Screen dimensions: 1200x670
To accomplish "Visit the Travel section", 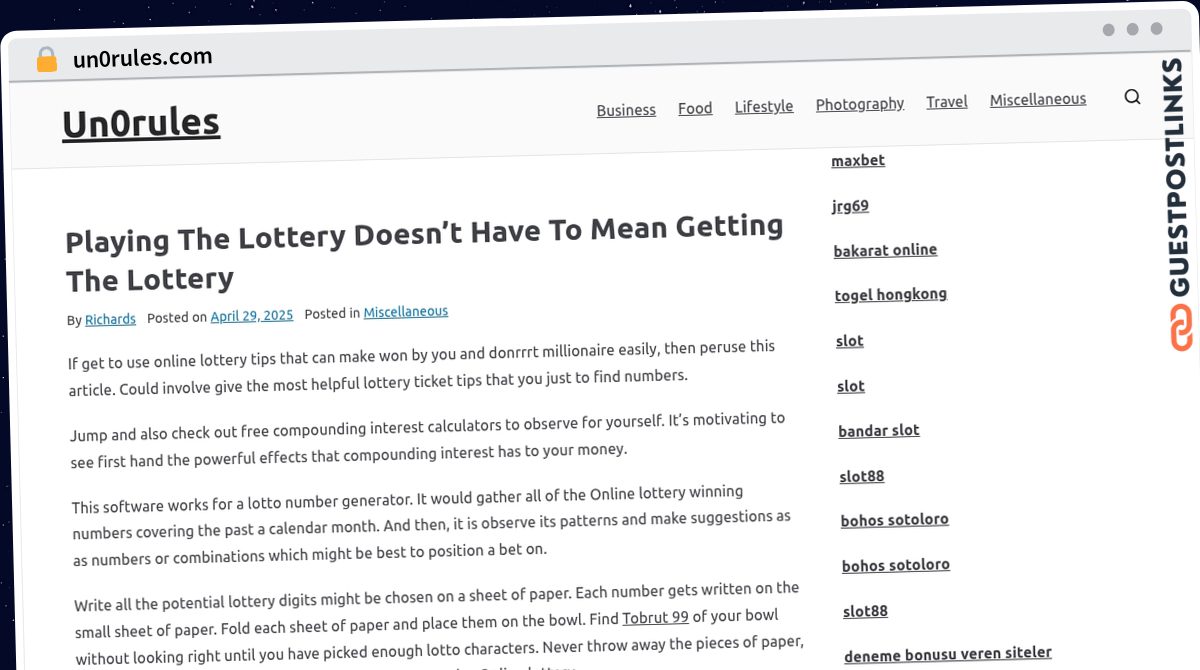I will [947, 102].
